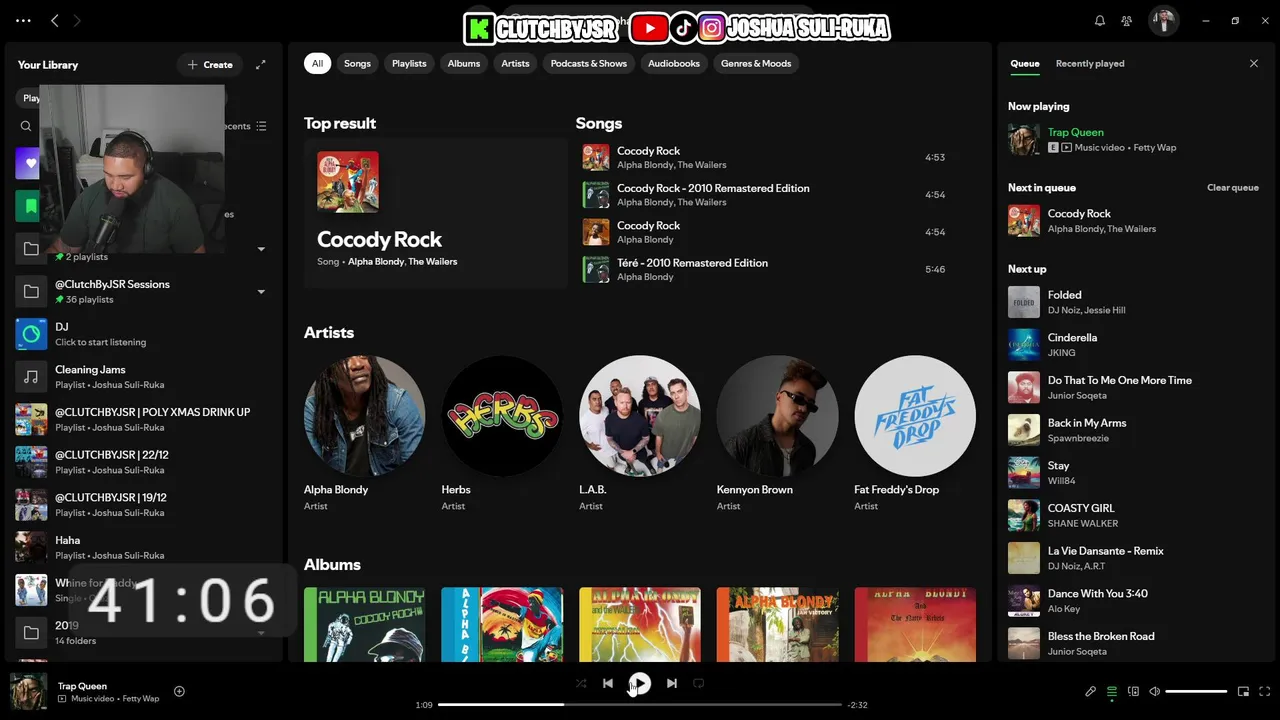Open the Kennyon Brown artist card
This screenshot has height=720, width=1280.
coord(777,433)
